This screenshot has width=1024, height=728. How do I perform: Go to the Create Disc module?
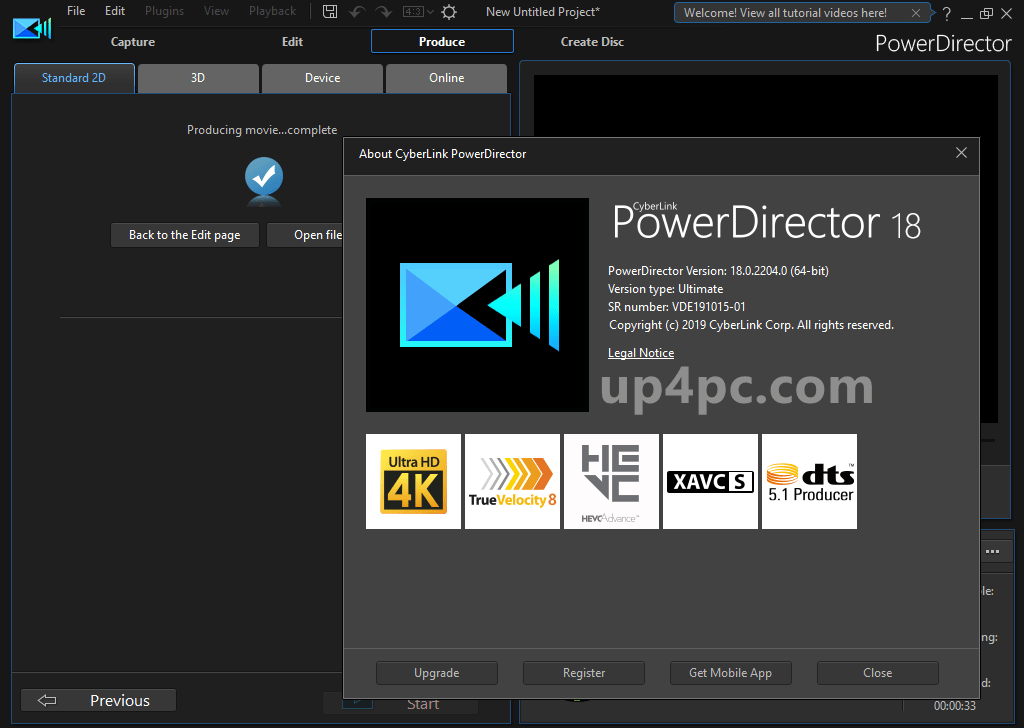point(592,42)
